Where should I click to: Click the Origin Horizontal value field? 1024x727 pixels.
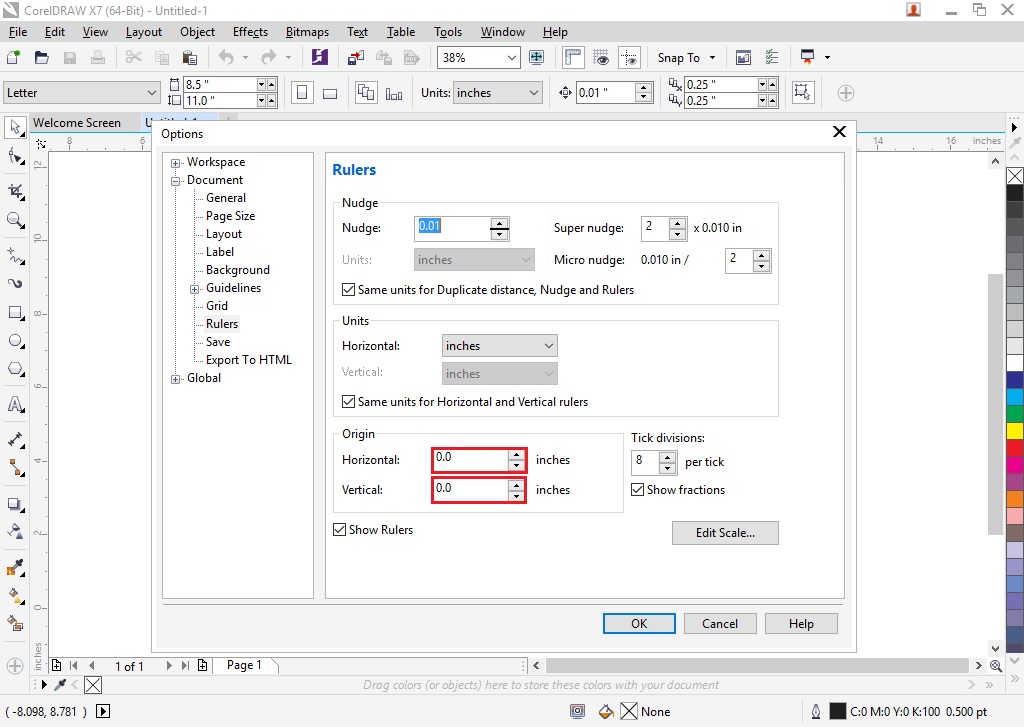point(471,460)
